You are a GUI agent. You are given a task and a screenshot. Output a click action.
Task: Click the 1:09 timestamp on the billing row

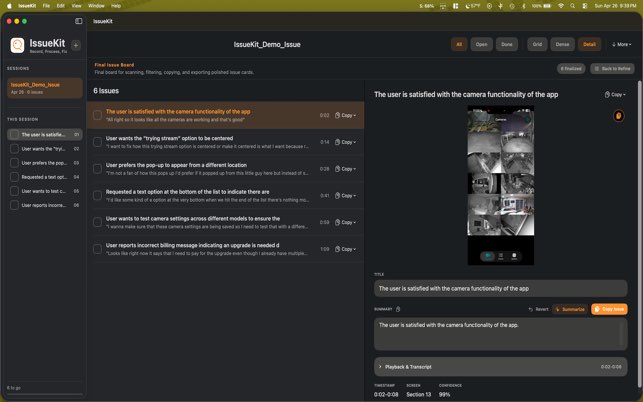coord(324,249)
